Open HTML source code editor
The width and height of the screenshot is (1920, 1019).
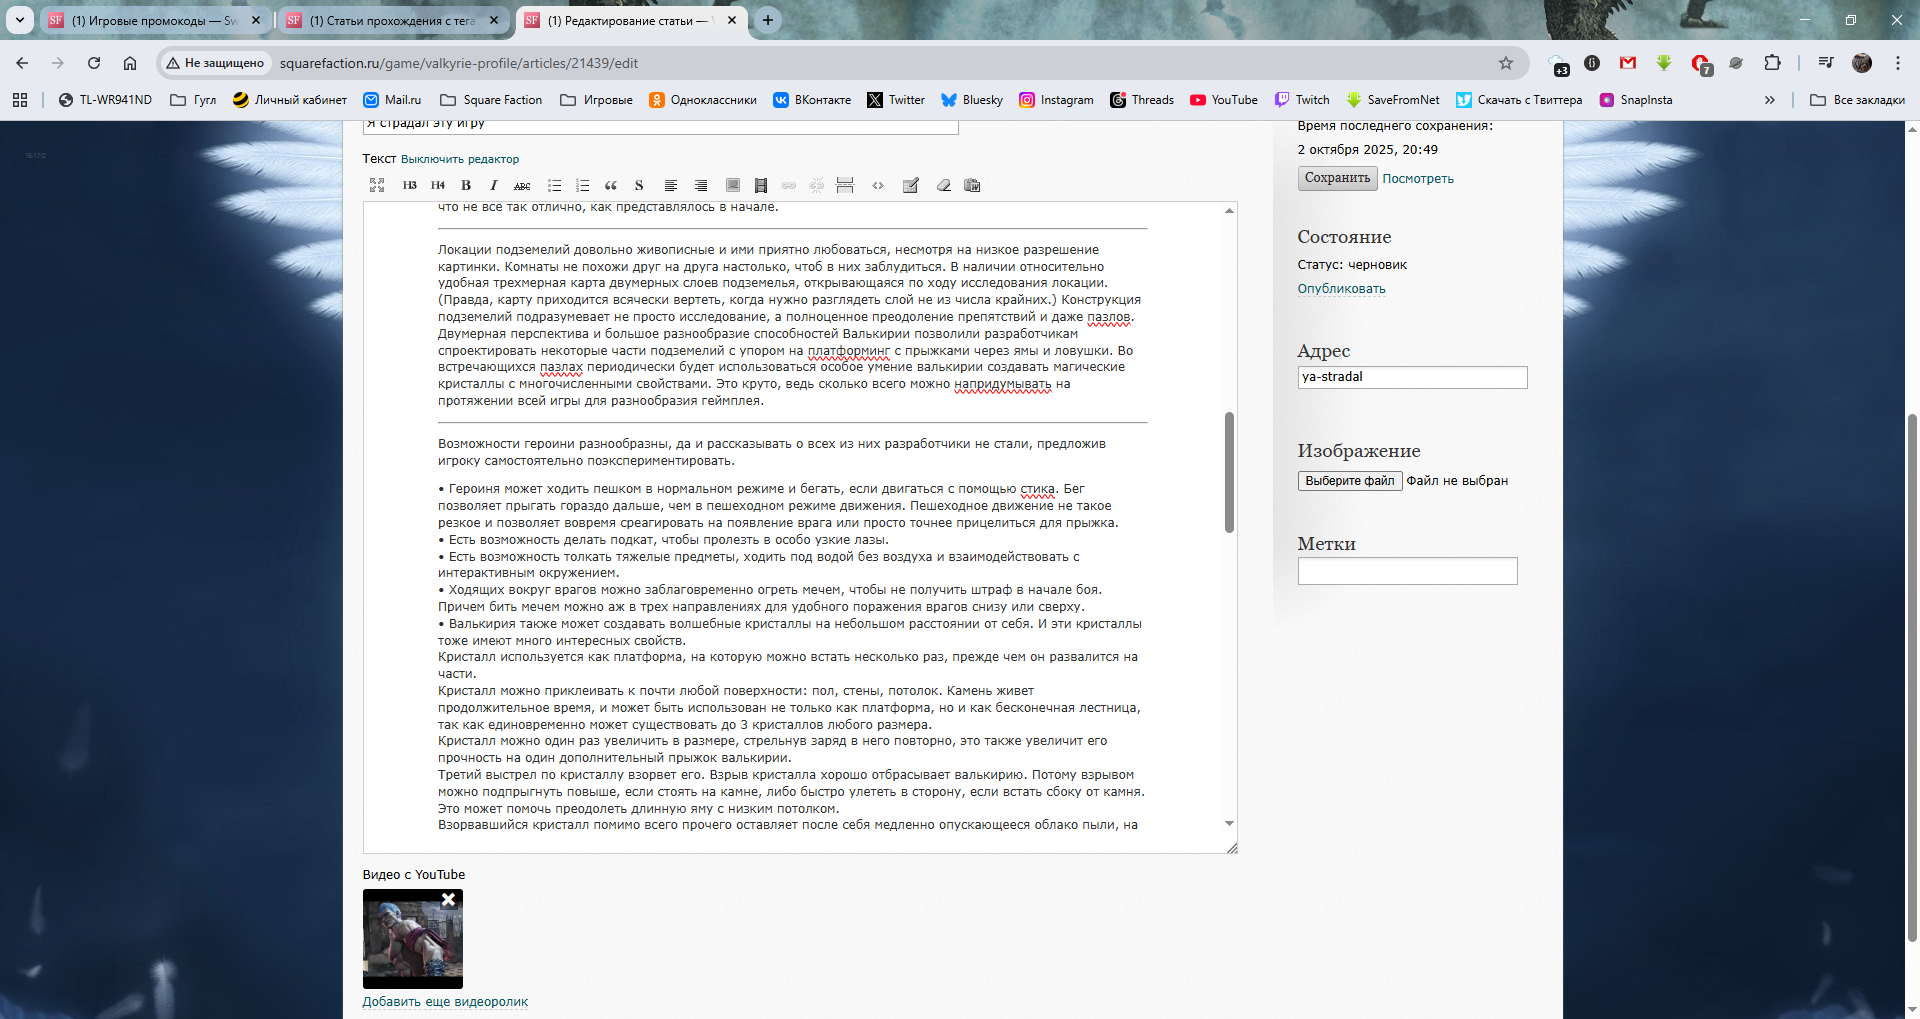pyautogui.click(x=878, y=185)
